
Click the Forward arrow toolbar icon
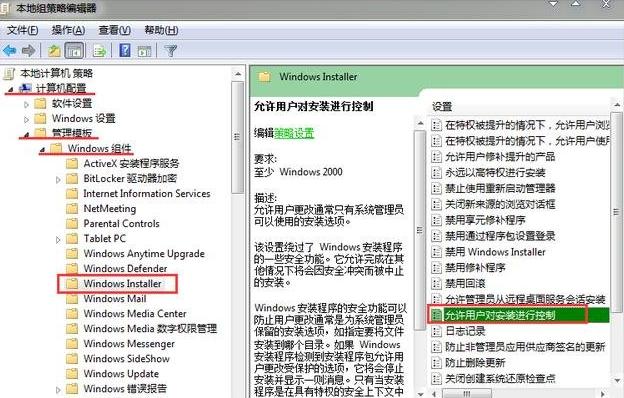coord(28,51)
